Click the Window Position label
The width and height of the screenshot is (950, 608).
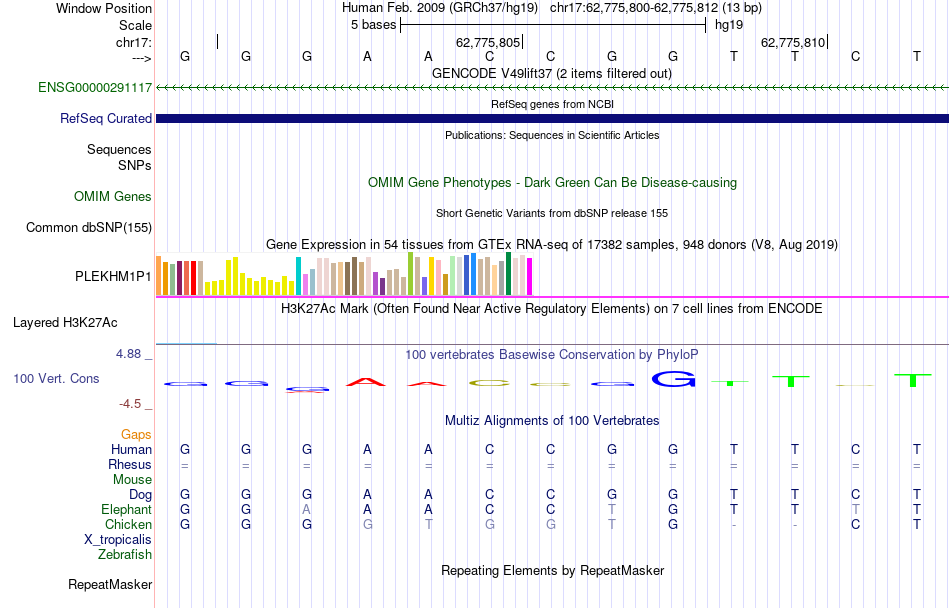[x=104, y=8]
